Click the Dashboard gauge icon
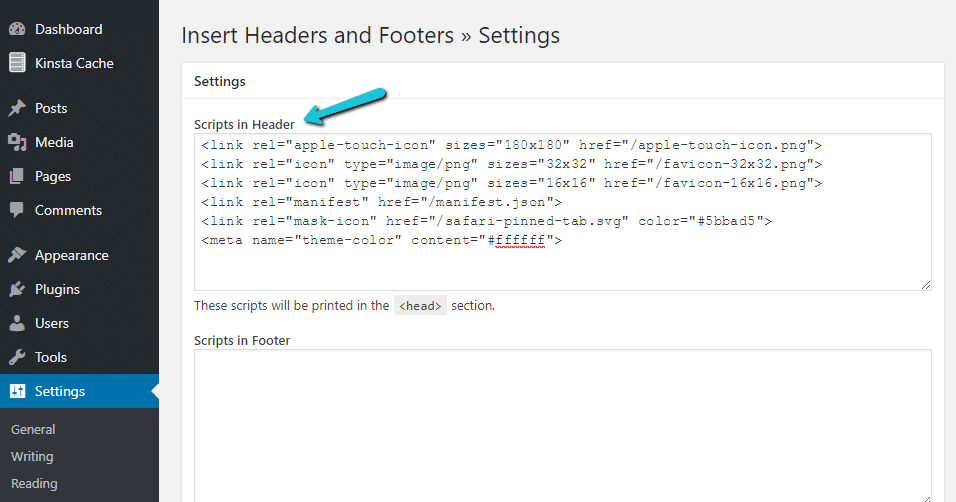 (x=17, y=29)
